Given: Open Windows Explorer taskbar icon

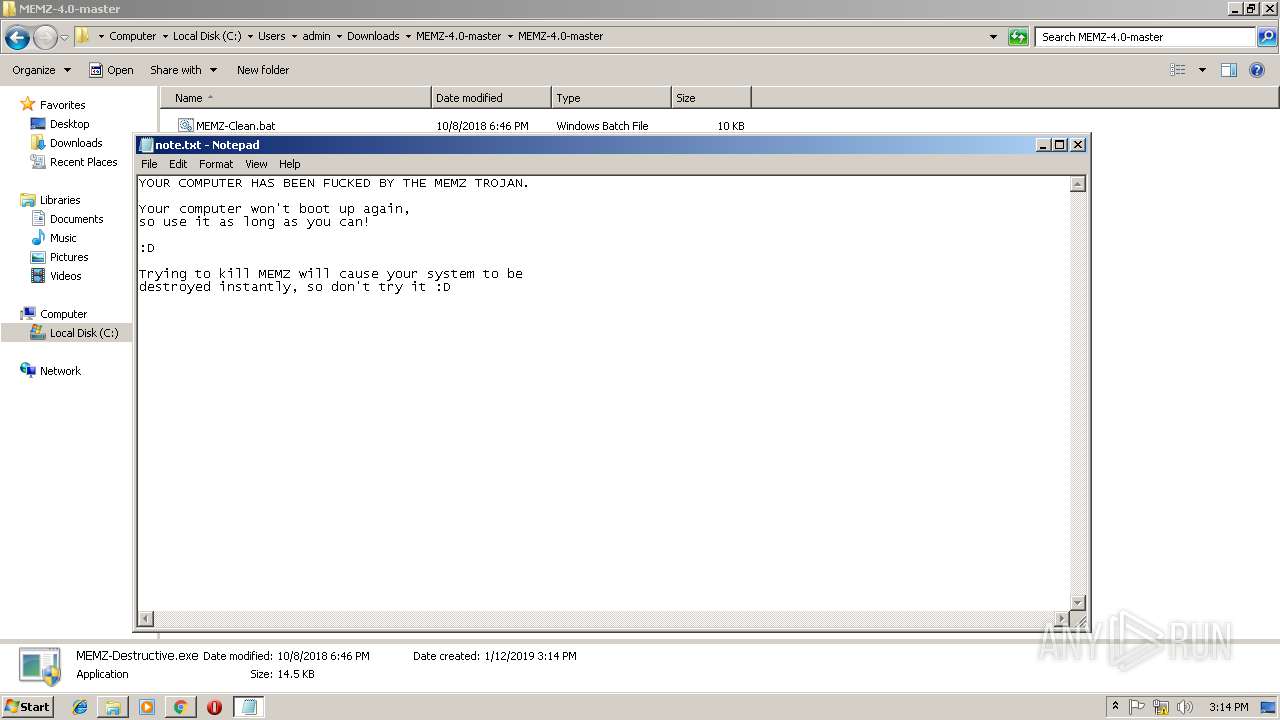Looking at the screenshot, I should coord(113,707).
